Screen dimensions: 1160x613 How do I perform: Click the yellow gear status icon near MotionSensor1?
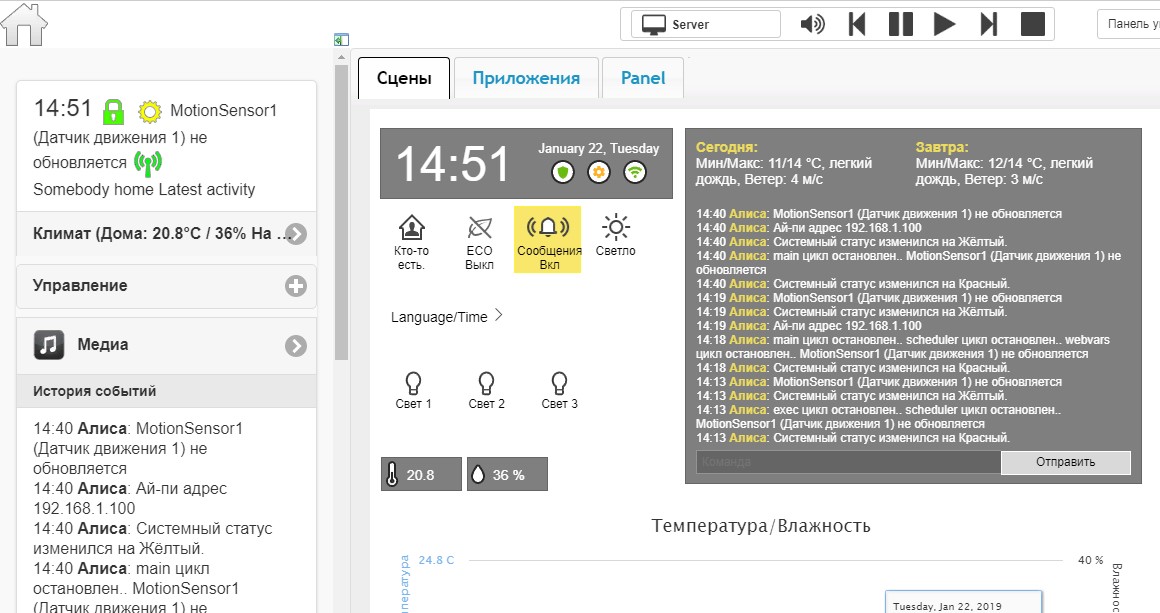point(149,112)
